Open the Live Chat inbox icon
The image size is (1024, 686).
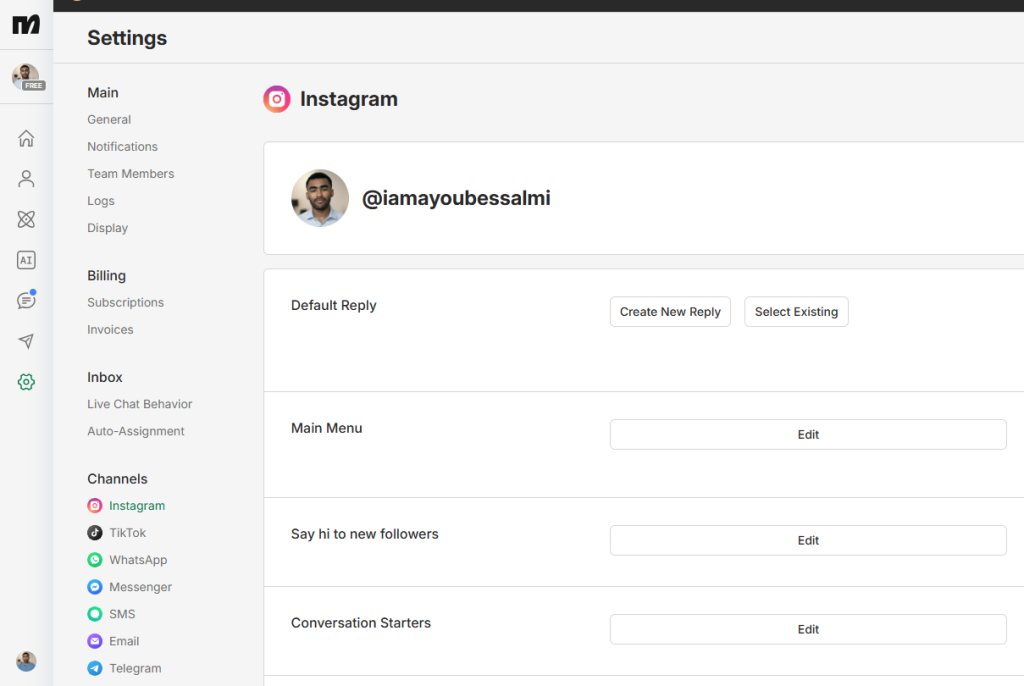pyautogui.click(x=26, y=299)
